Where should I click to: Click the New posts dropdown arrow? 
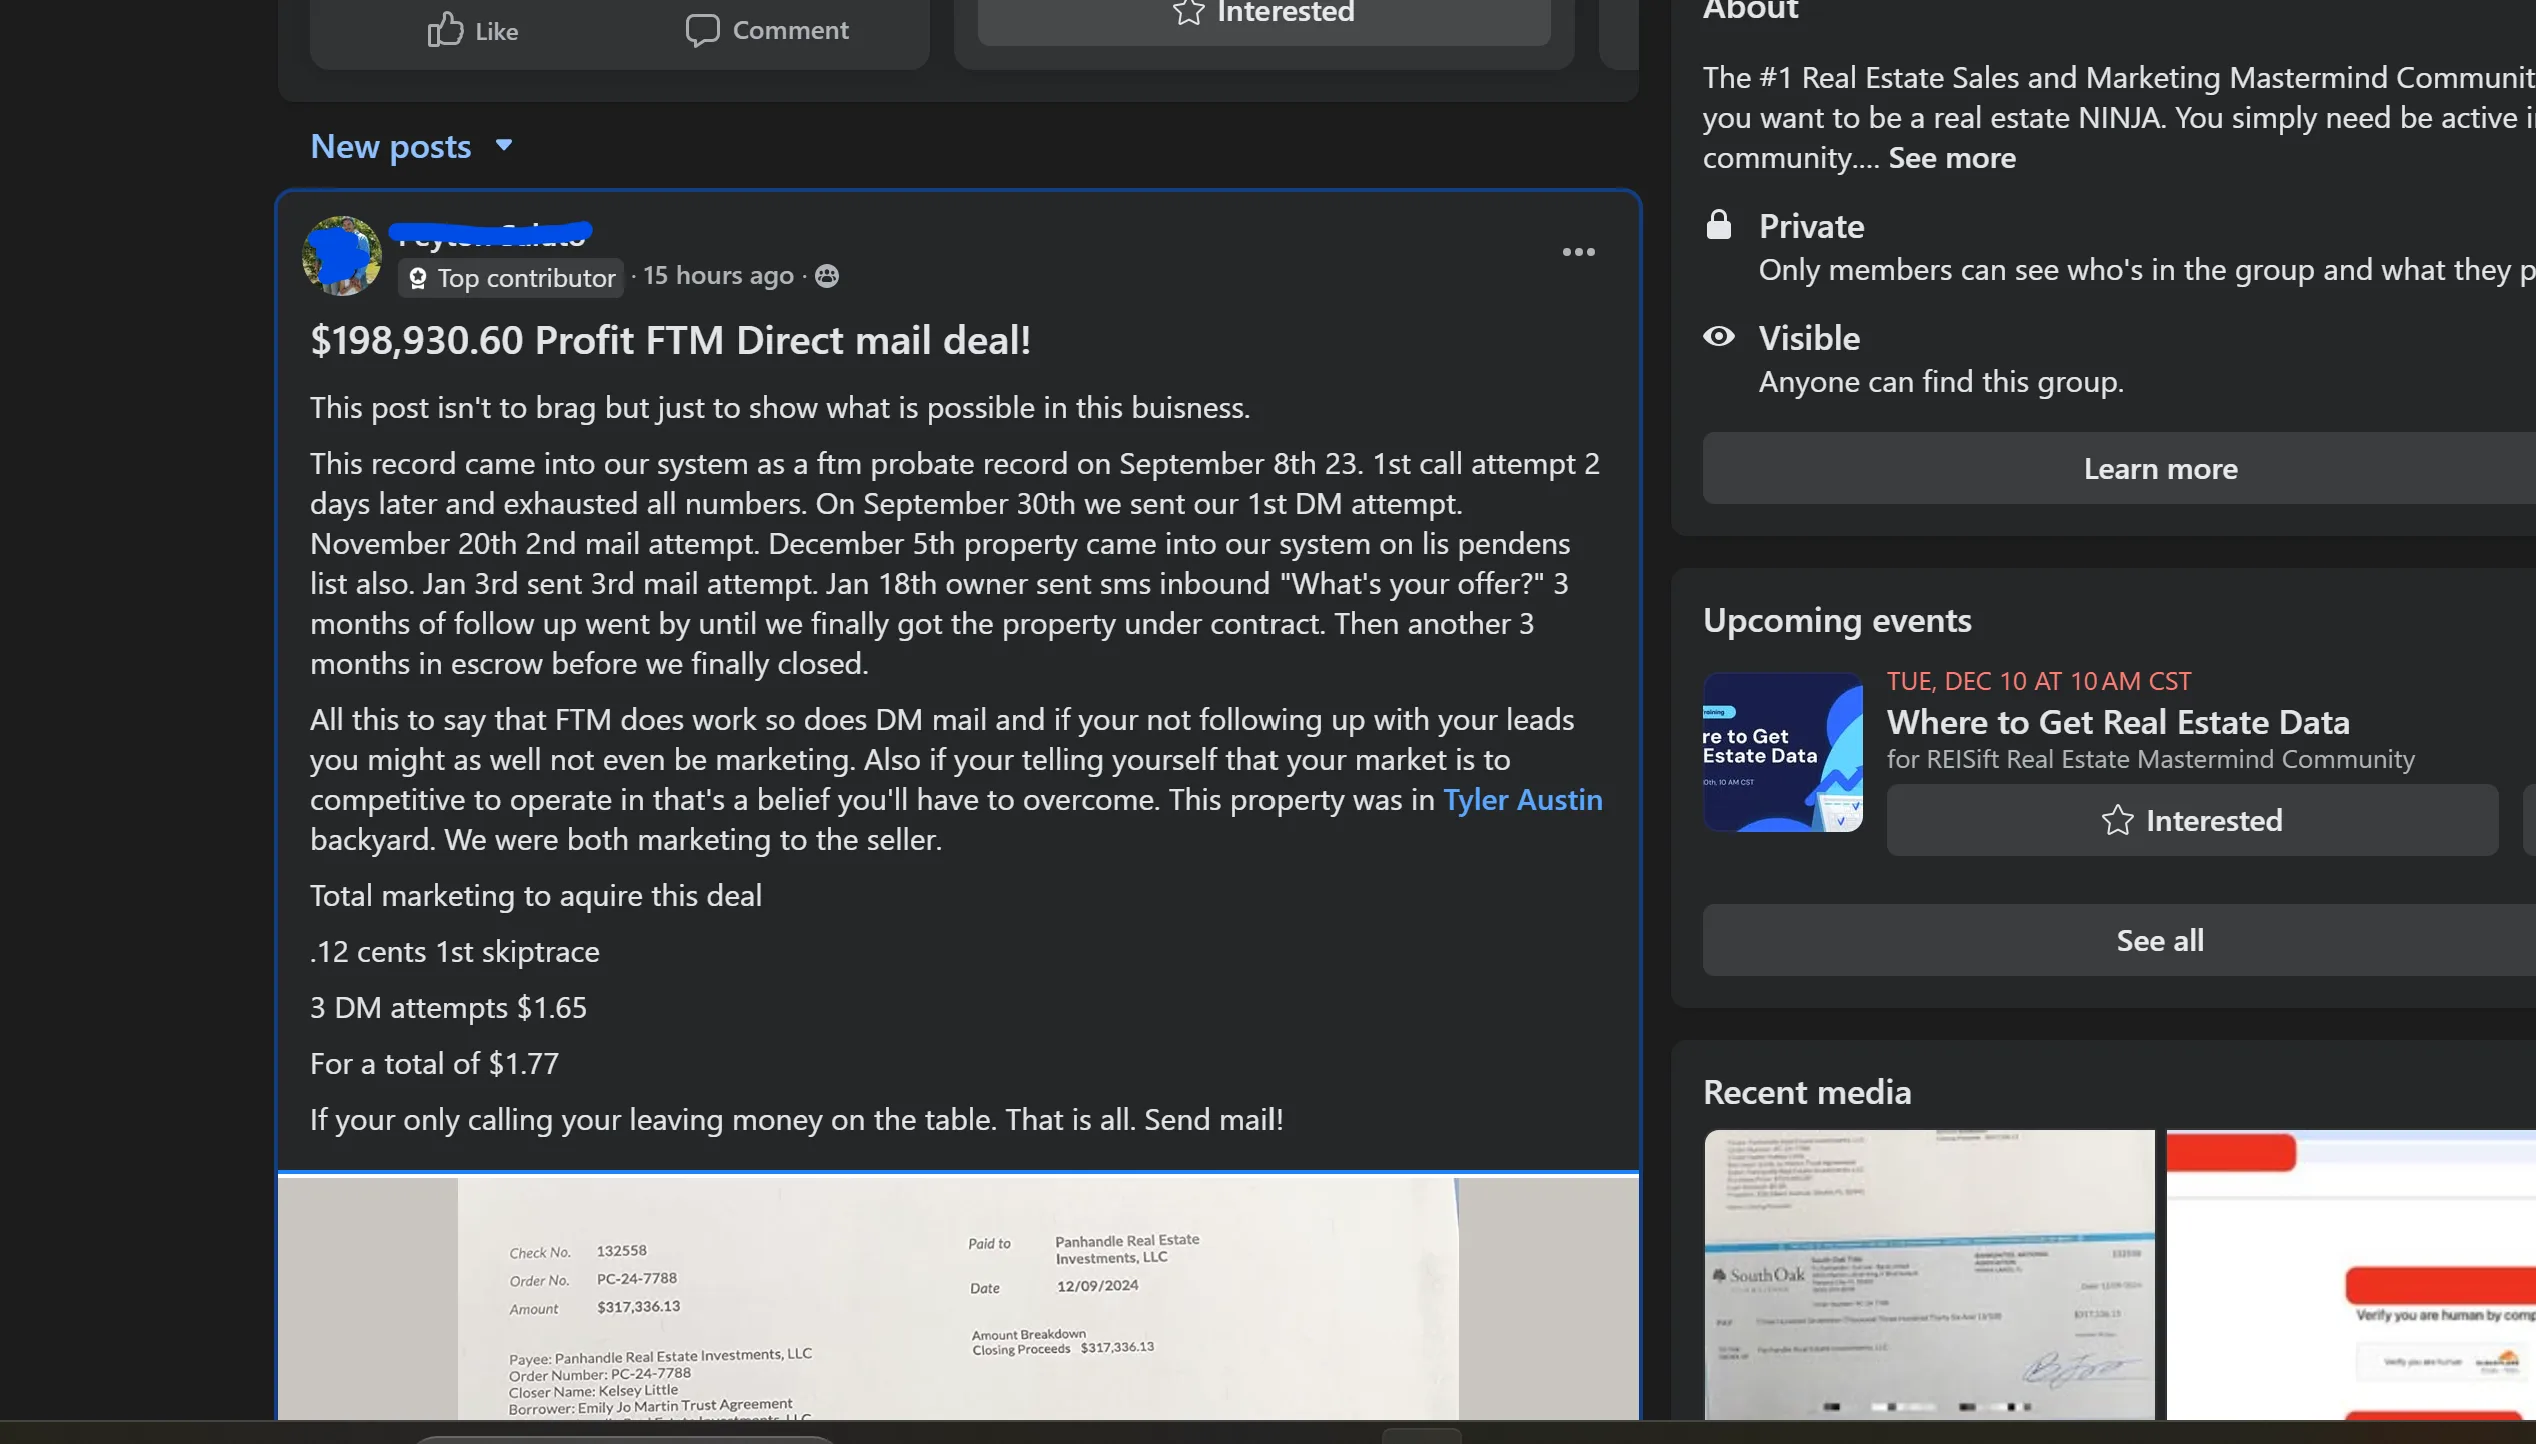tap(504, 146)
